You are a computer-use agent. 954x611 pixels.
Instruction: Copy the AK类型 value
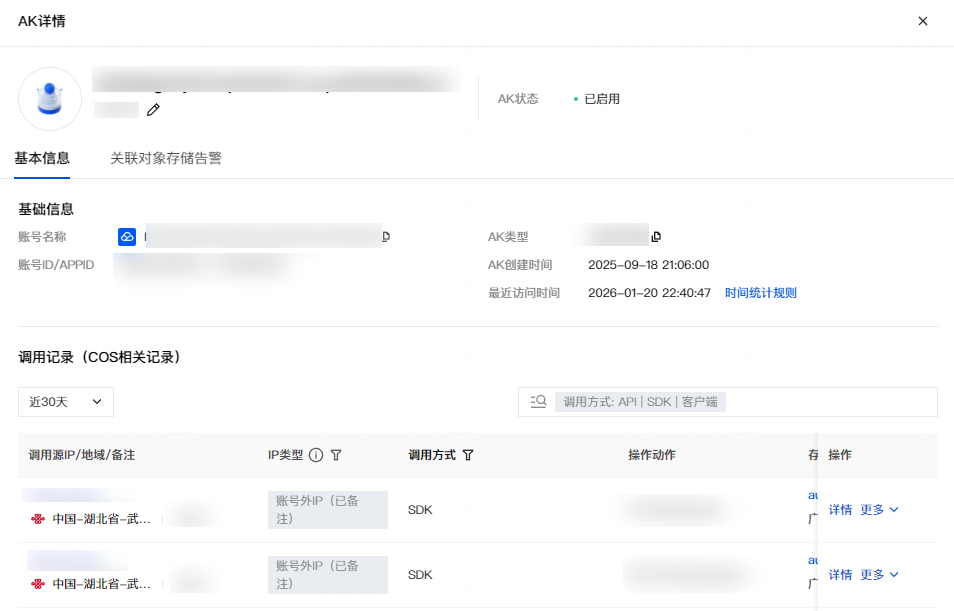click(x=656, y=237)
